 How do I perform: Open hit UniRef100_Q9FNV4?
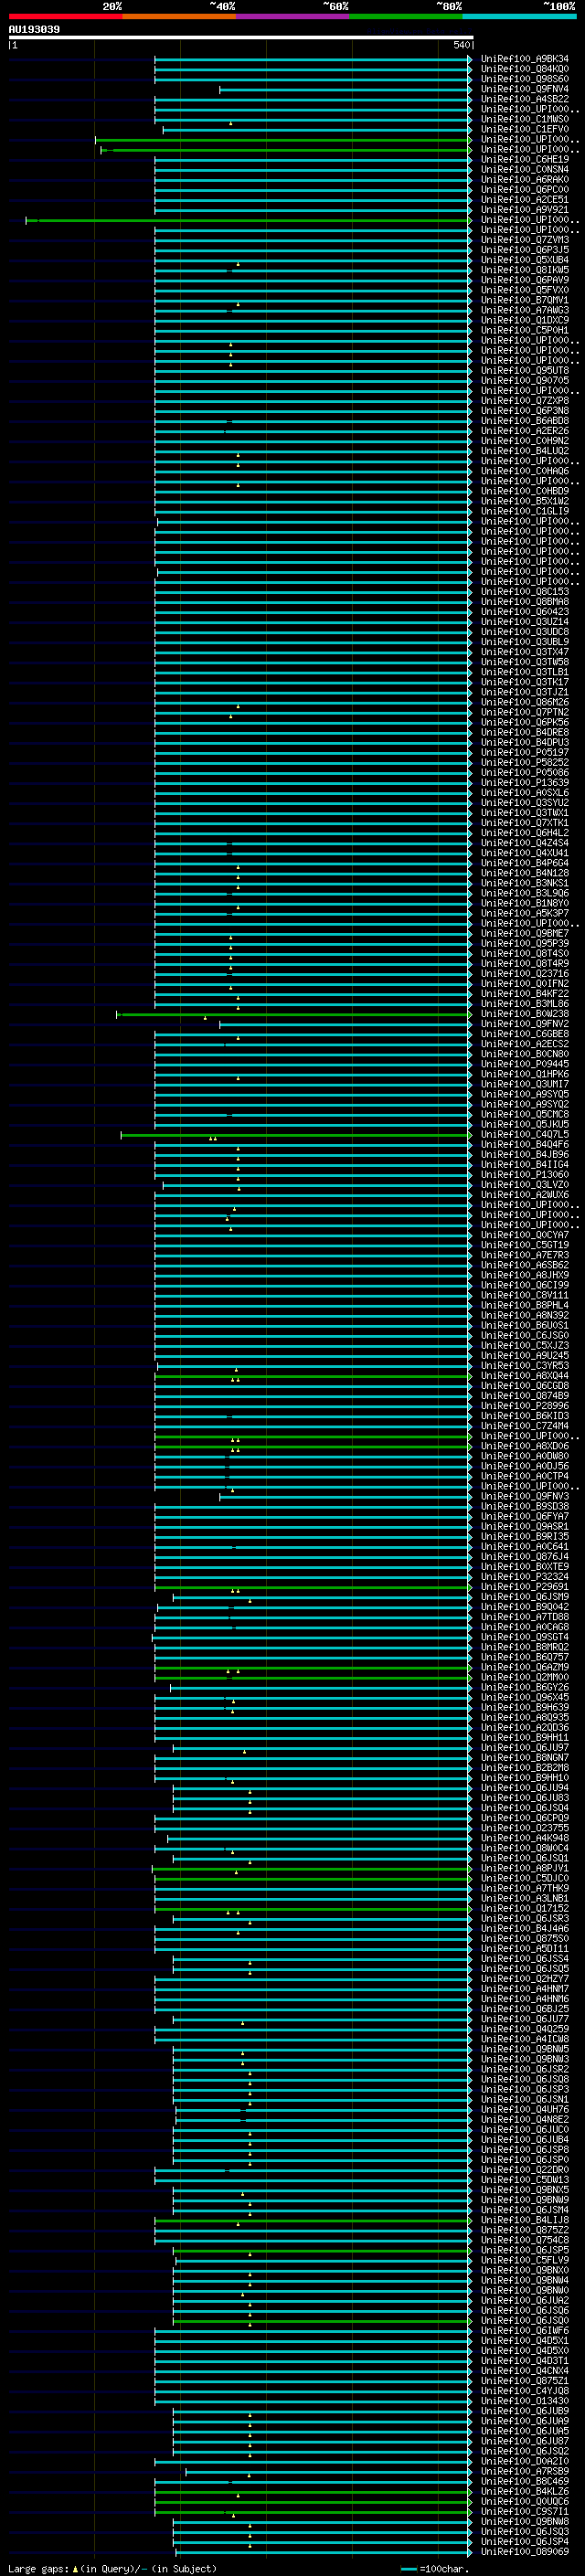point(525,89)
